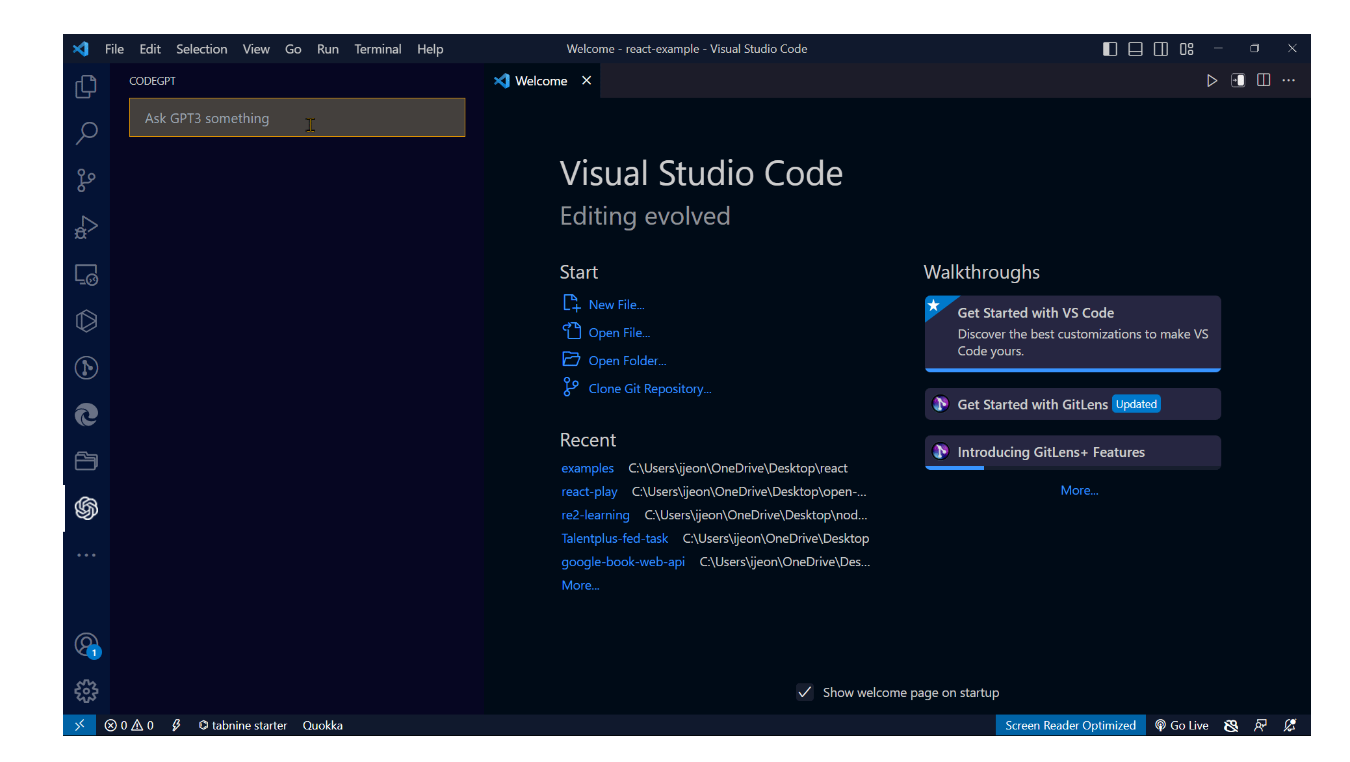Toggle Show welcome page on startup checkbox

[805, 692]
